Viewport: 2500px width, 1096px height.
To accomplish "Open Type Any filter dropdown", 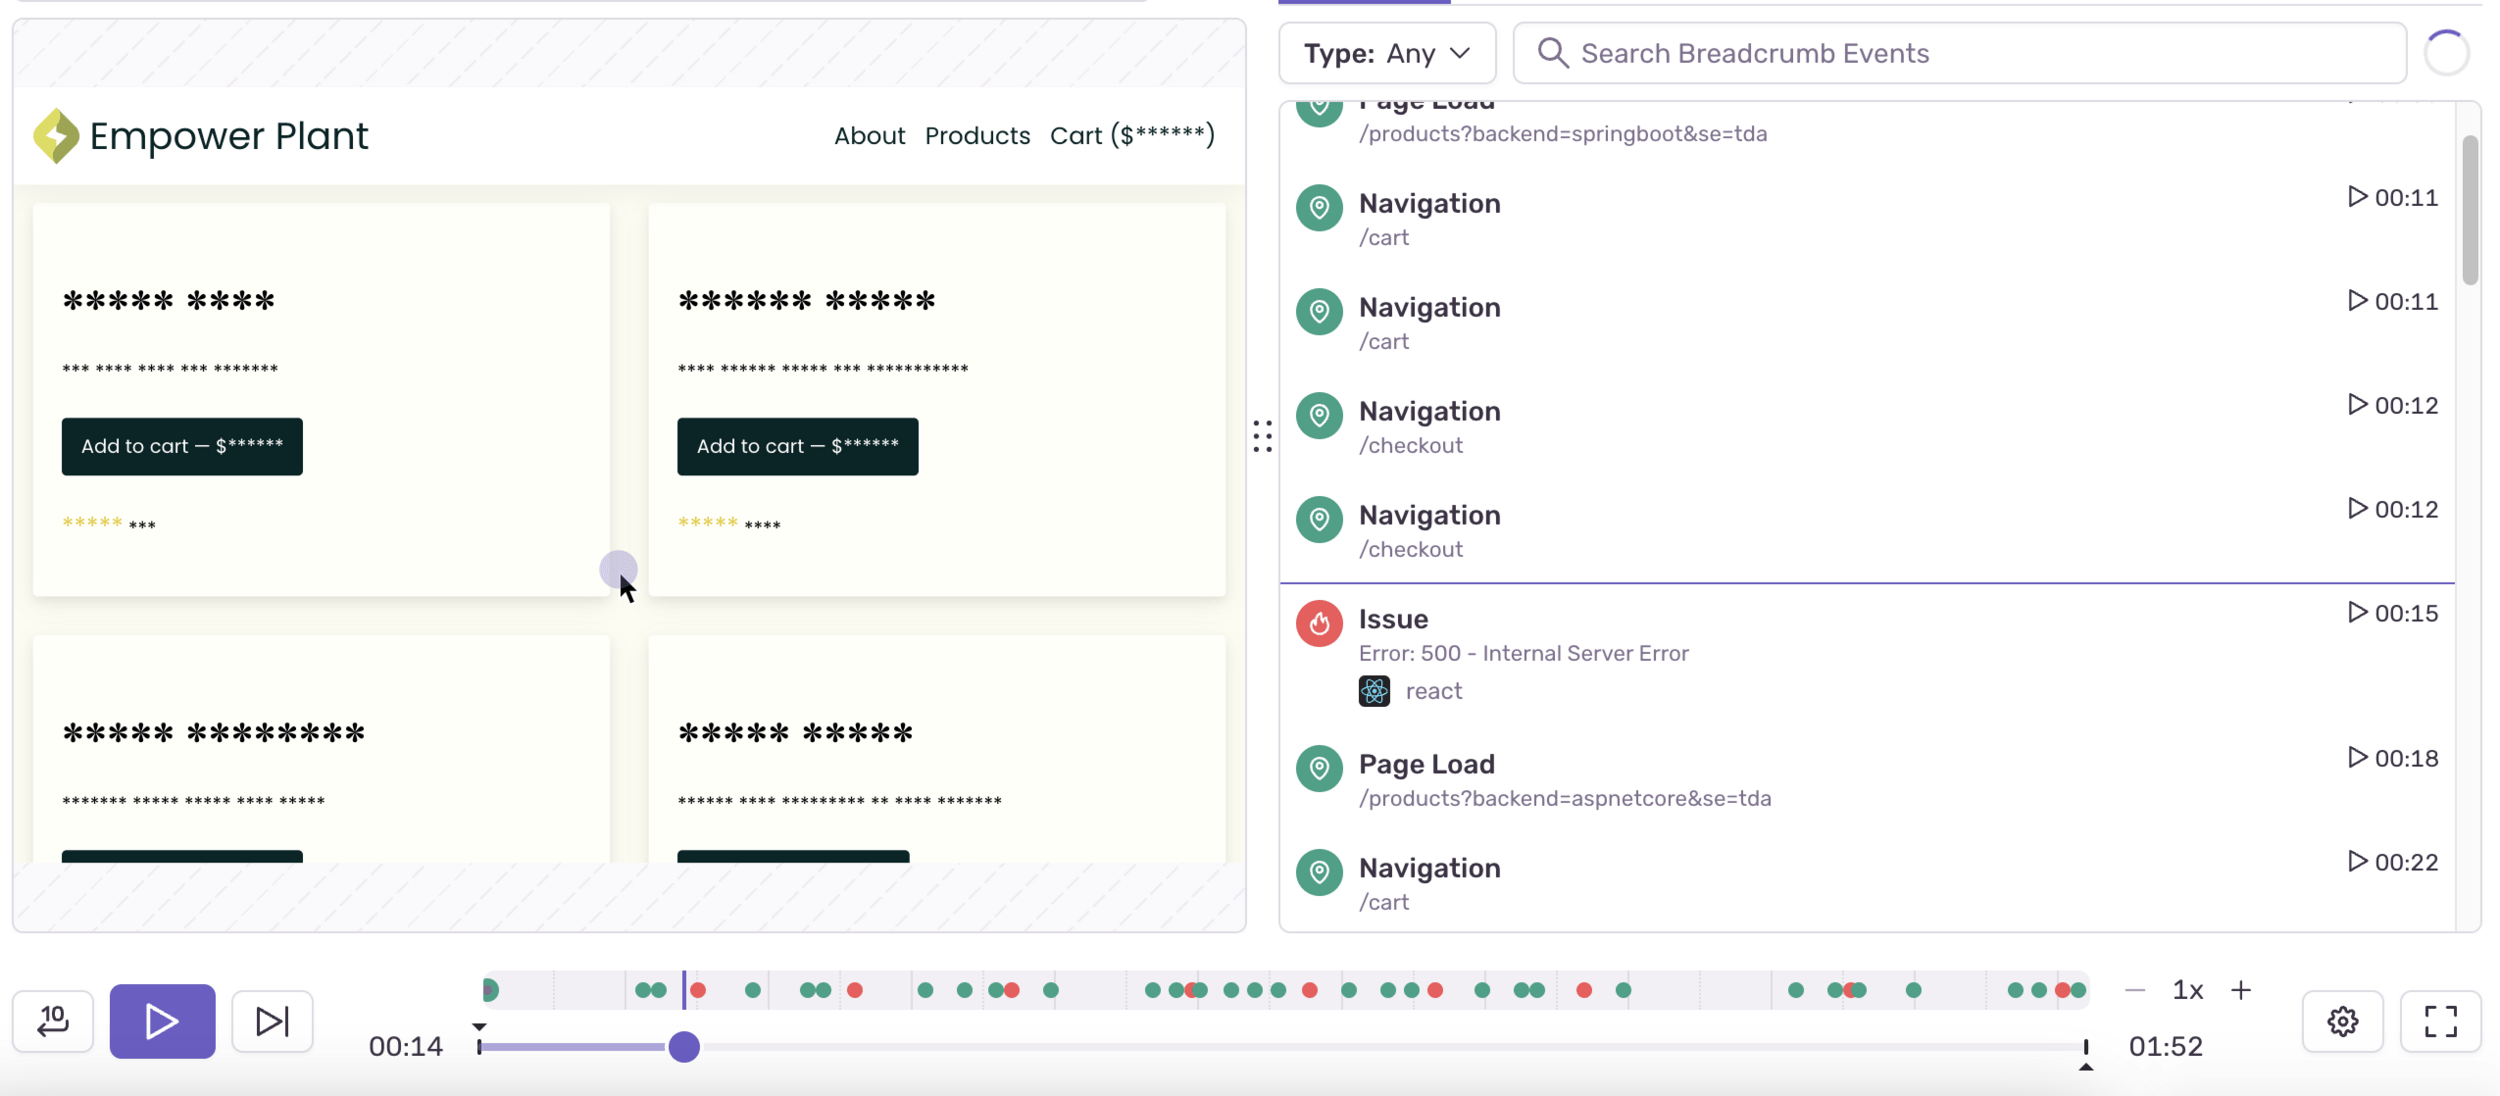I will [x=1387, y=53].
